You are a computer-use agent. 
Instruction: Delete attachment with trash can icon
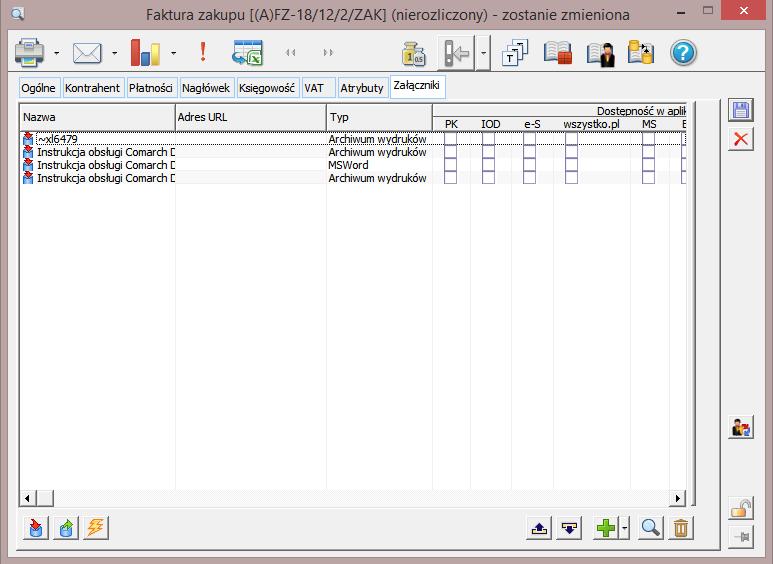pos(681,528)
